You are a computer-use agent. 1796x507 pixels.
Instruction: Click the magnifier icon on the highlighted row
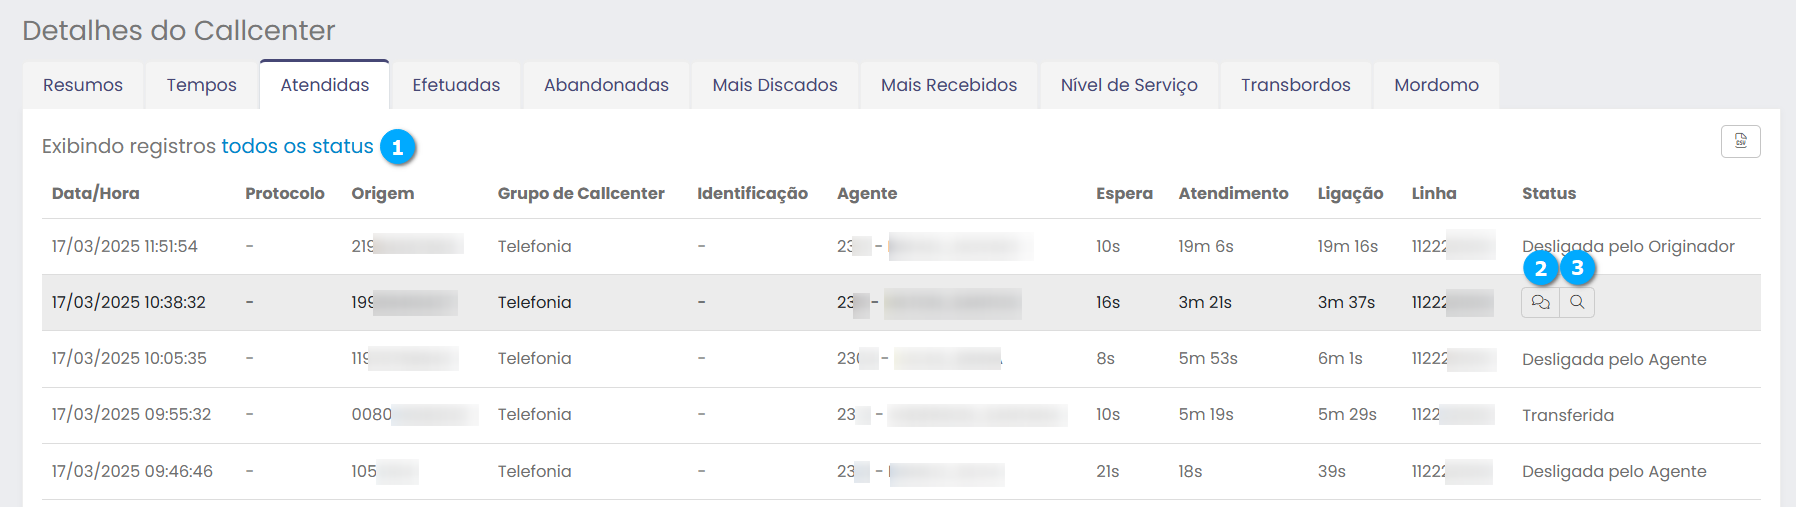1577,302
